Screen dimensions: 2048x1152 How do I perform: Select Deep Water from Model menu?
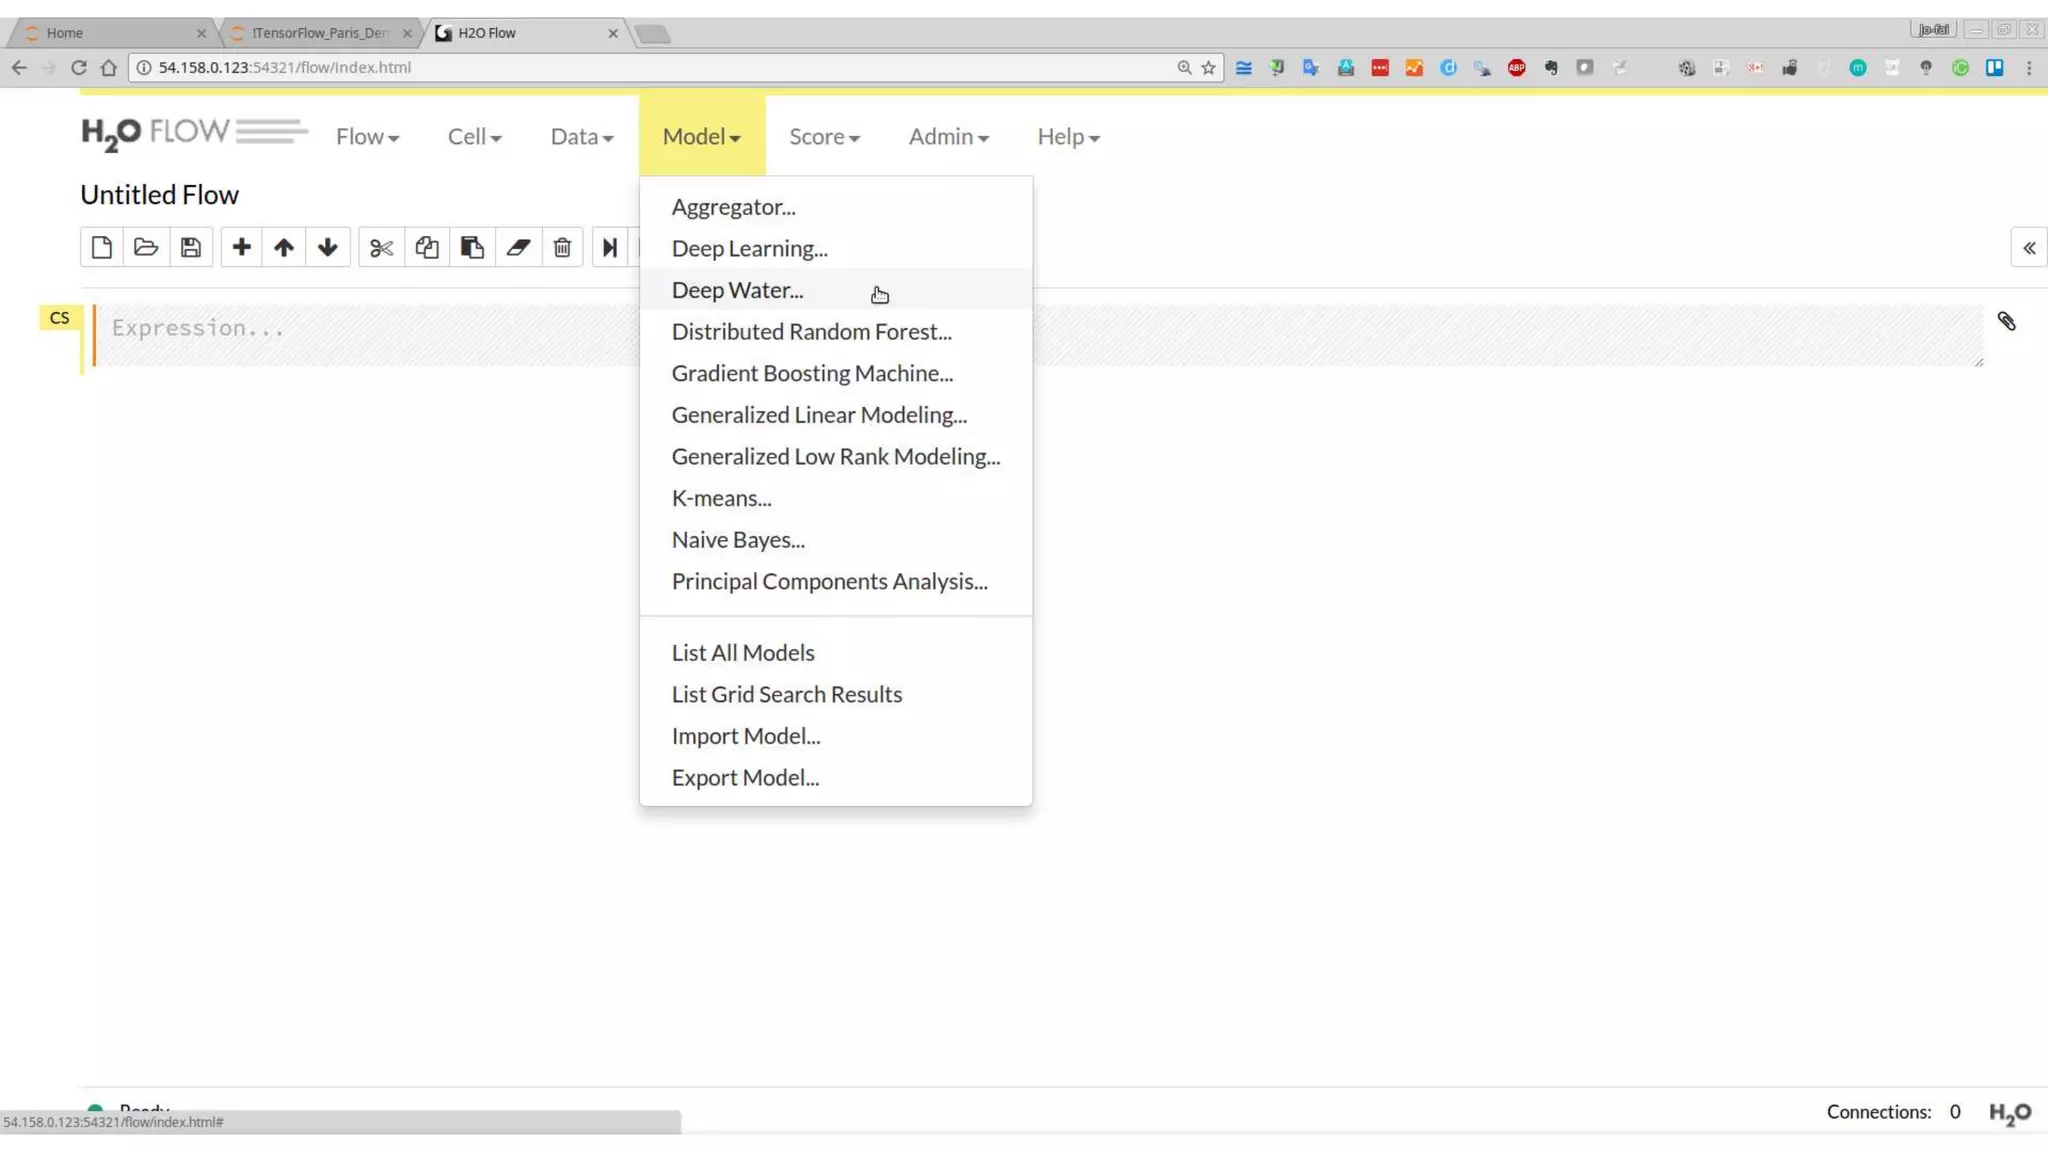[x=737, y=290]
